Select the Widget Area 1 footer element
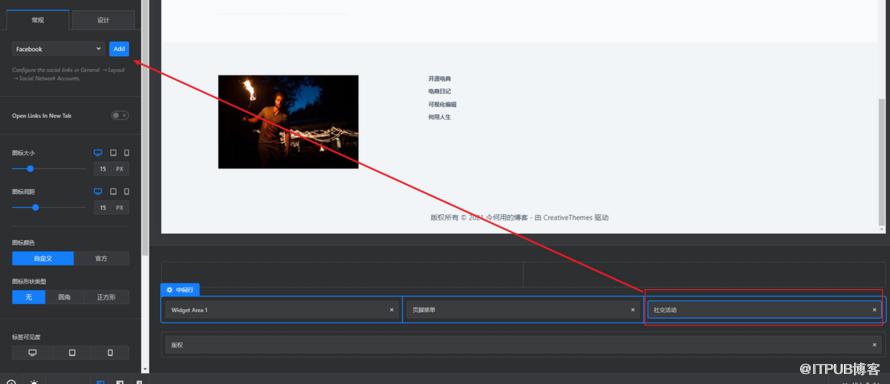Image resolution: width=890 pixels, height=384 pixels. pos(282,310)
